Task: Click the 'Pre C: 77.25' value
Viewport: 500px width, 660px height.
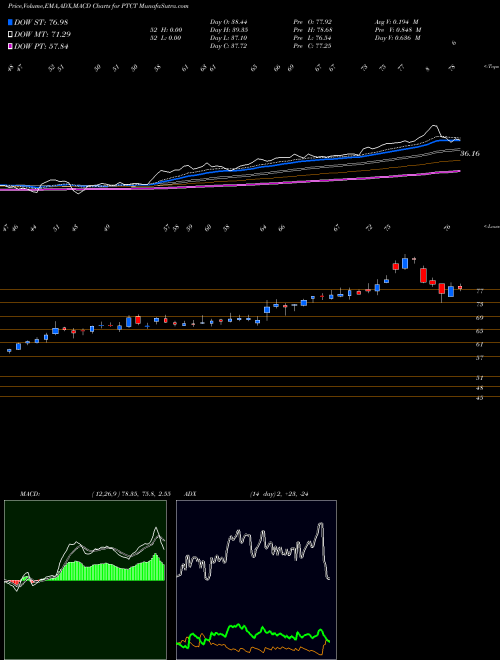Action: (x=314, y=46)
